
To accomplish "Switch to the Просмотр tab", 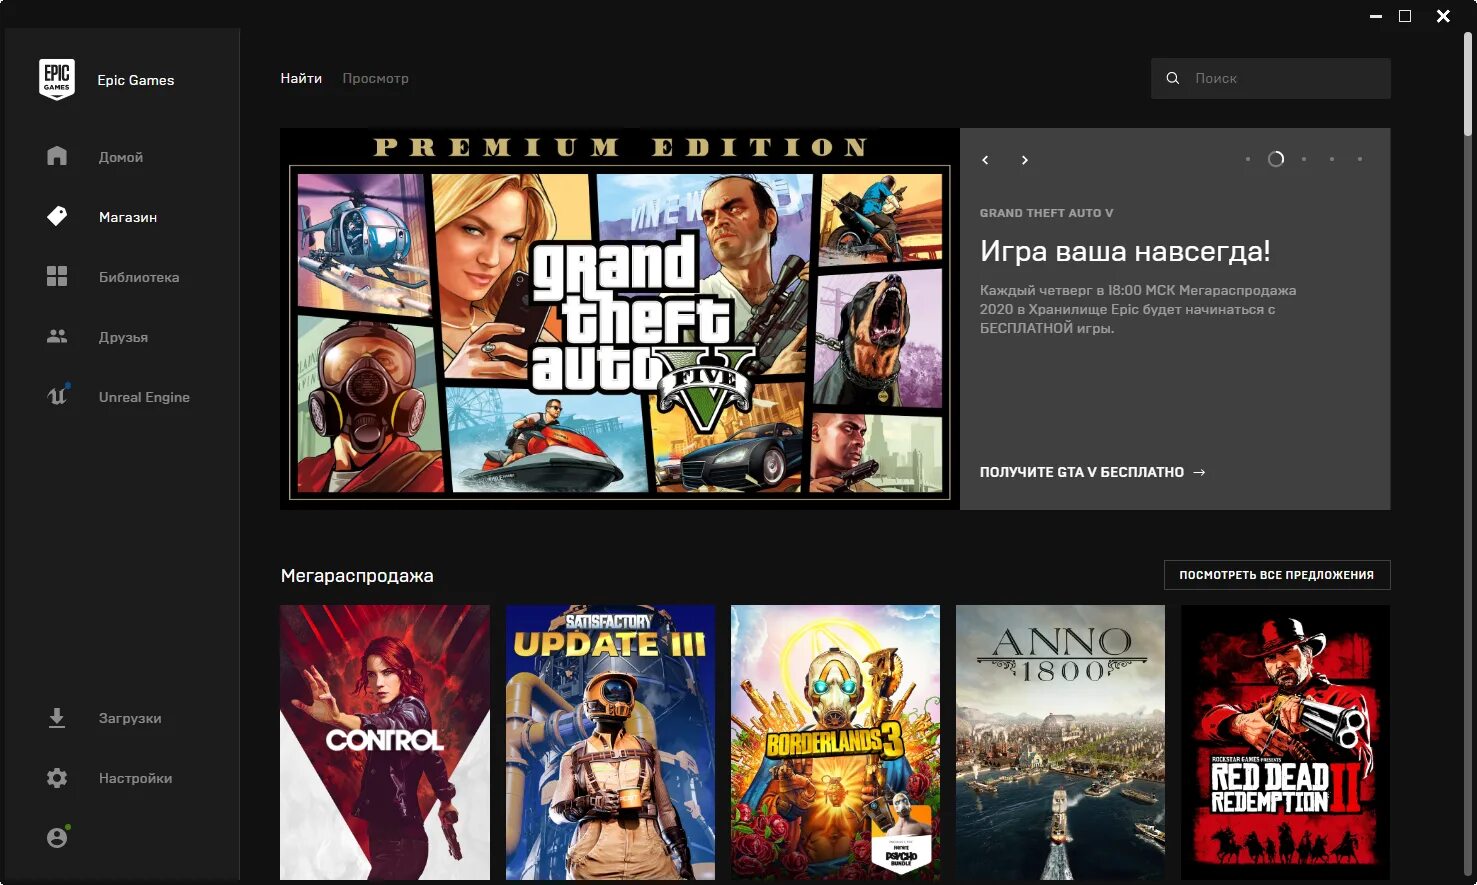I will (x=375, y=78).
